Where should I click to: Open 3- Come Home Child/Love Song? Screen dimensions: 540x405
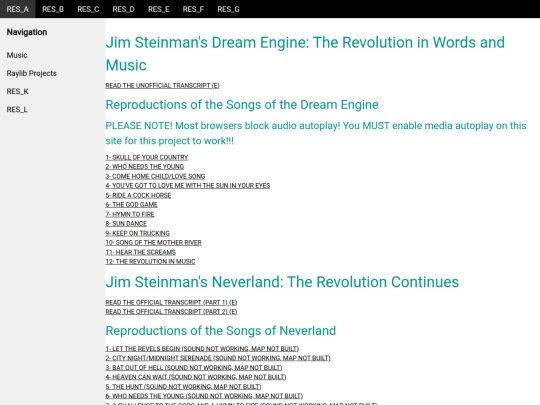(155, 176)
